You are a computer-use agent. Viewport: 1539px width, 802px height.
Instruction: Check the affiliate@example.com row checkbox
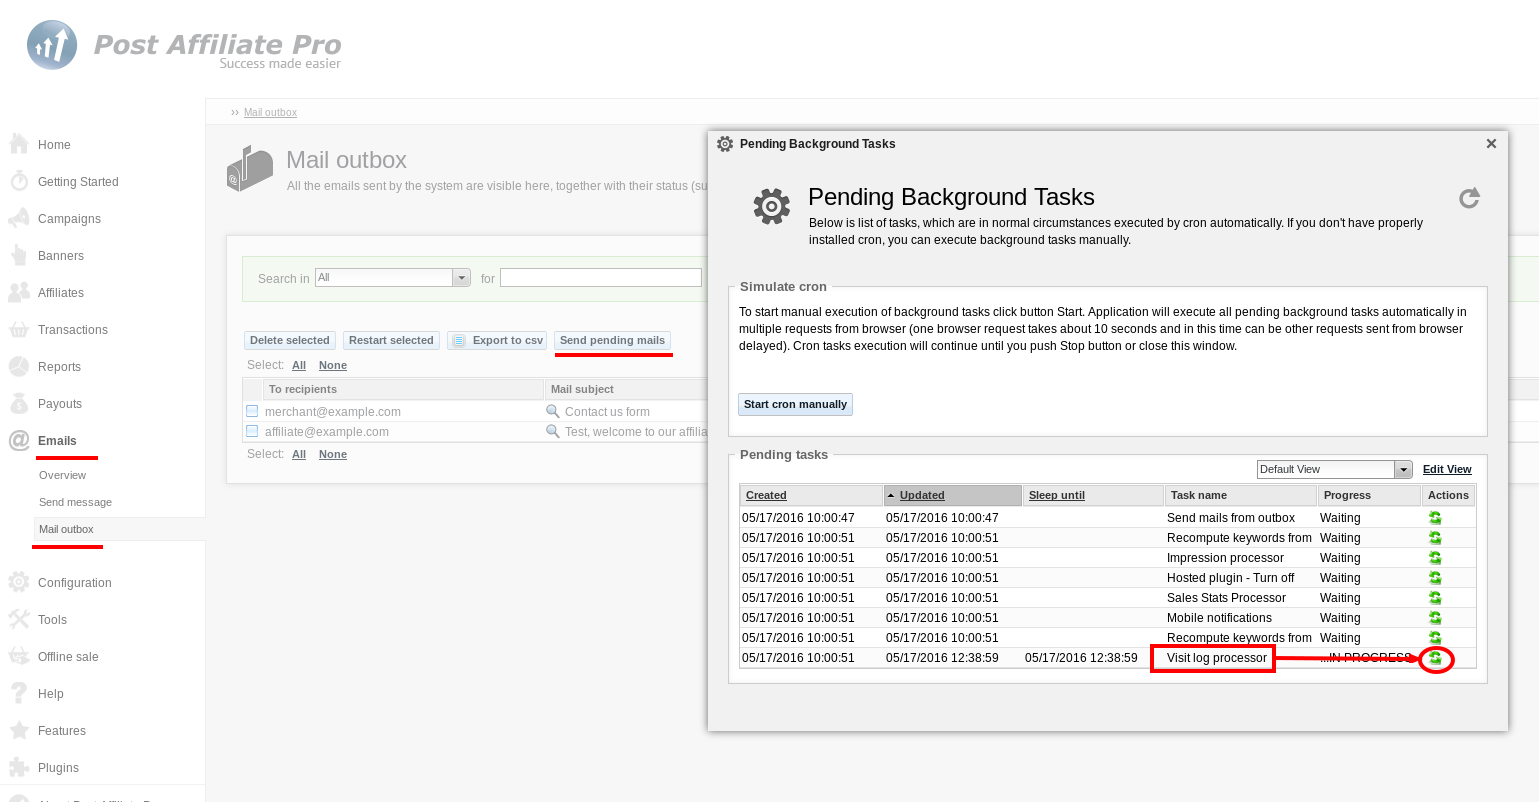[253, 431]
